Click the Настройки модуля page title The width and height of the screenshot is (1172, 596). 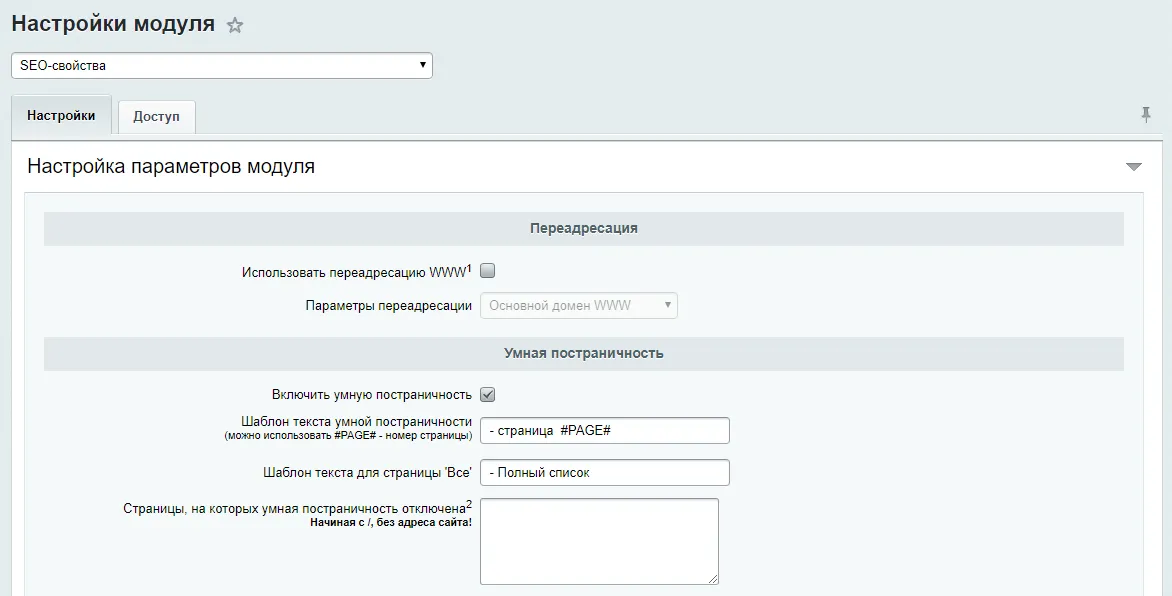point(110,23)
